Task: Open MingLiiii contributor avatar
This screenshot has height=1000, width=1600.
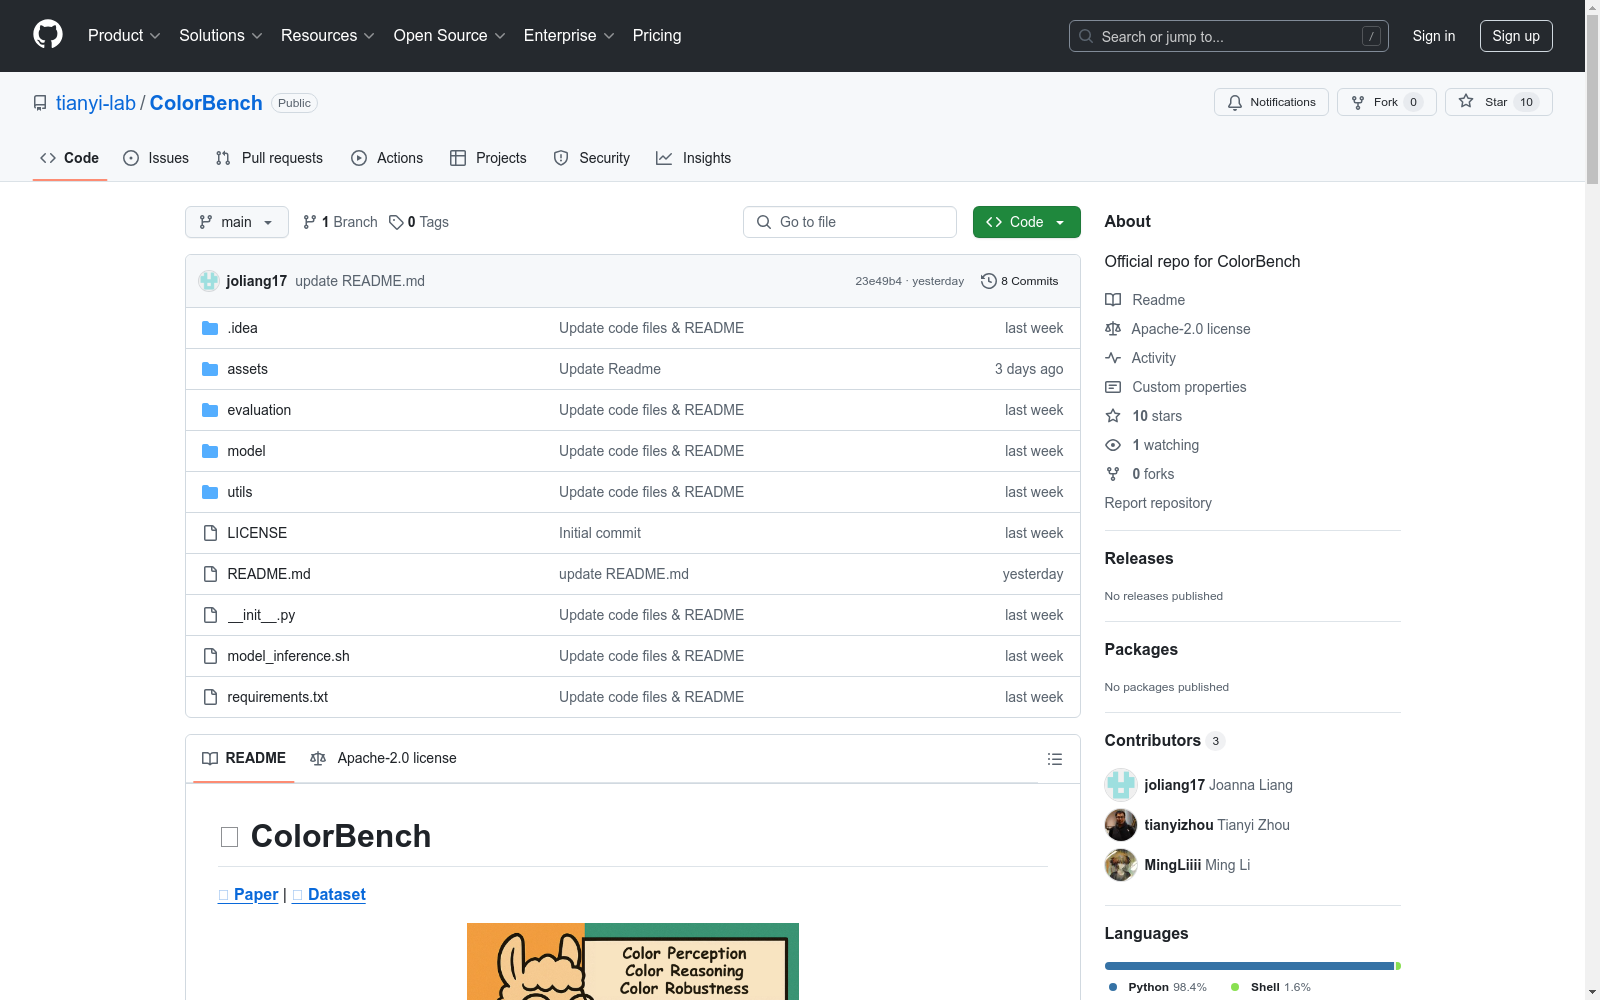Action: [1121, 865]
